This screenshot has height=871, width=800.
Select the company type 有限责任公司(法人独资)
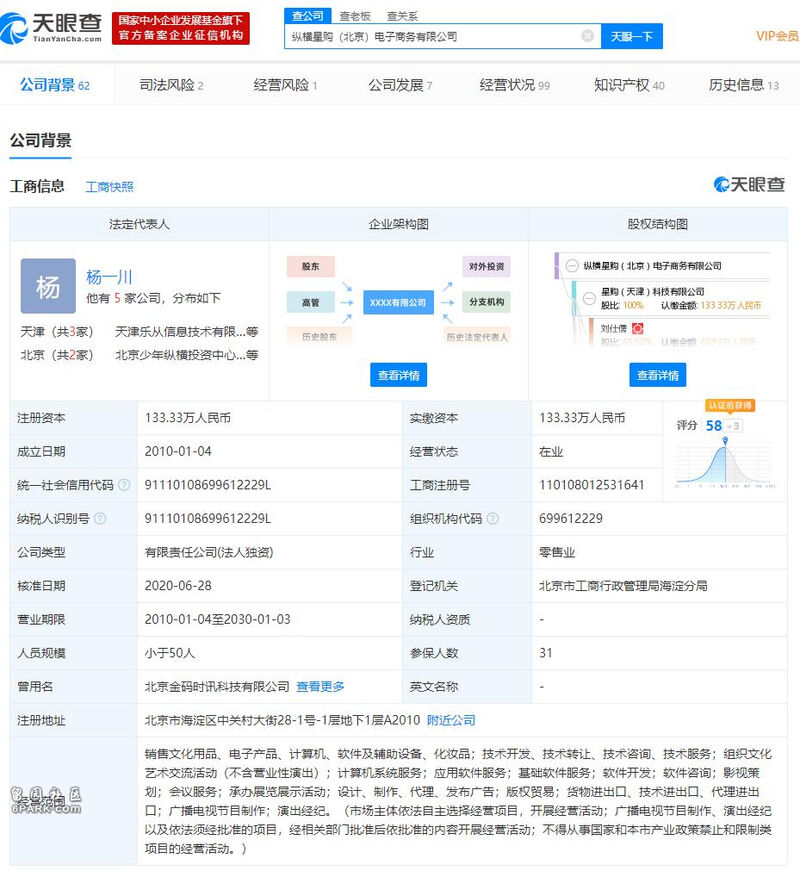coord(209,552)
